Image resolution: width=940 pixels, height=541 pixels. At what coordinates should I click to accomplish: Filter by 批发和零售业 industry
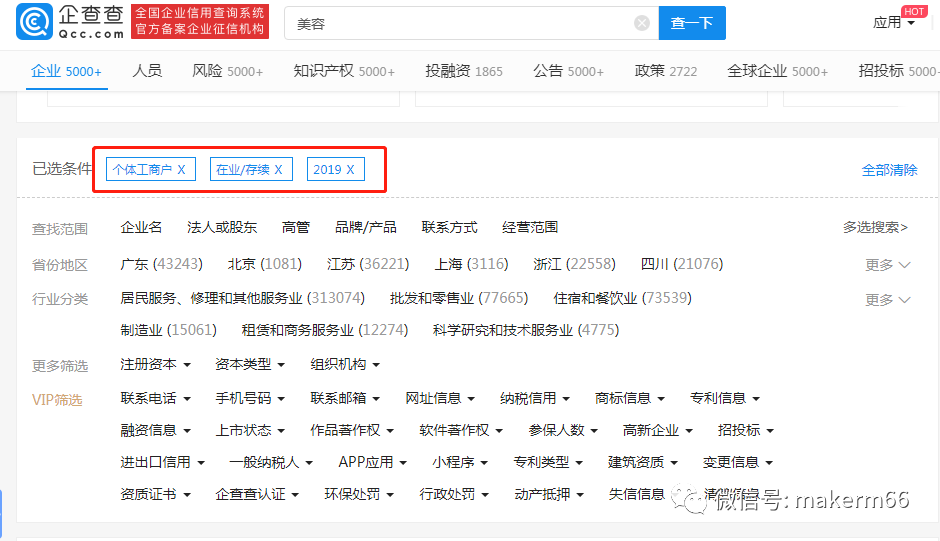tap(459, 298)
